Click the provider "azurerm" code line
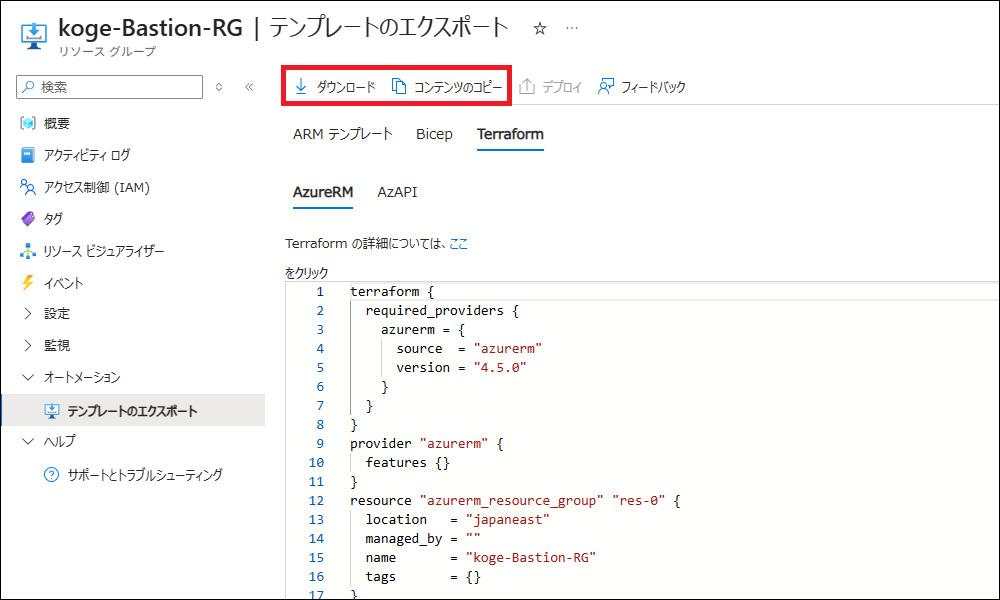The image size is (1000, 600). (427, 443)
